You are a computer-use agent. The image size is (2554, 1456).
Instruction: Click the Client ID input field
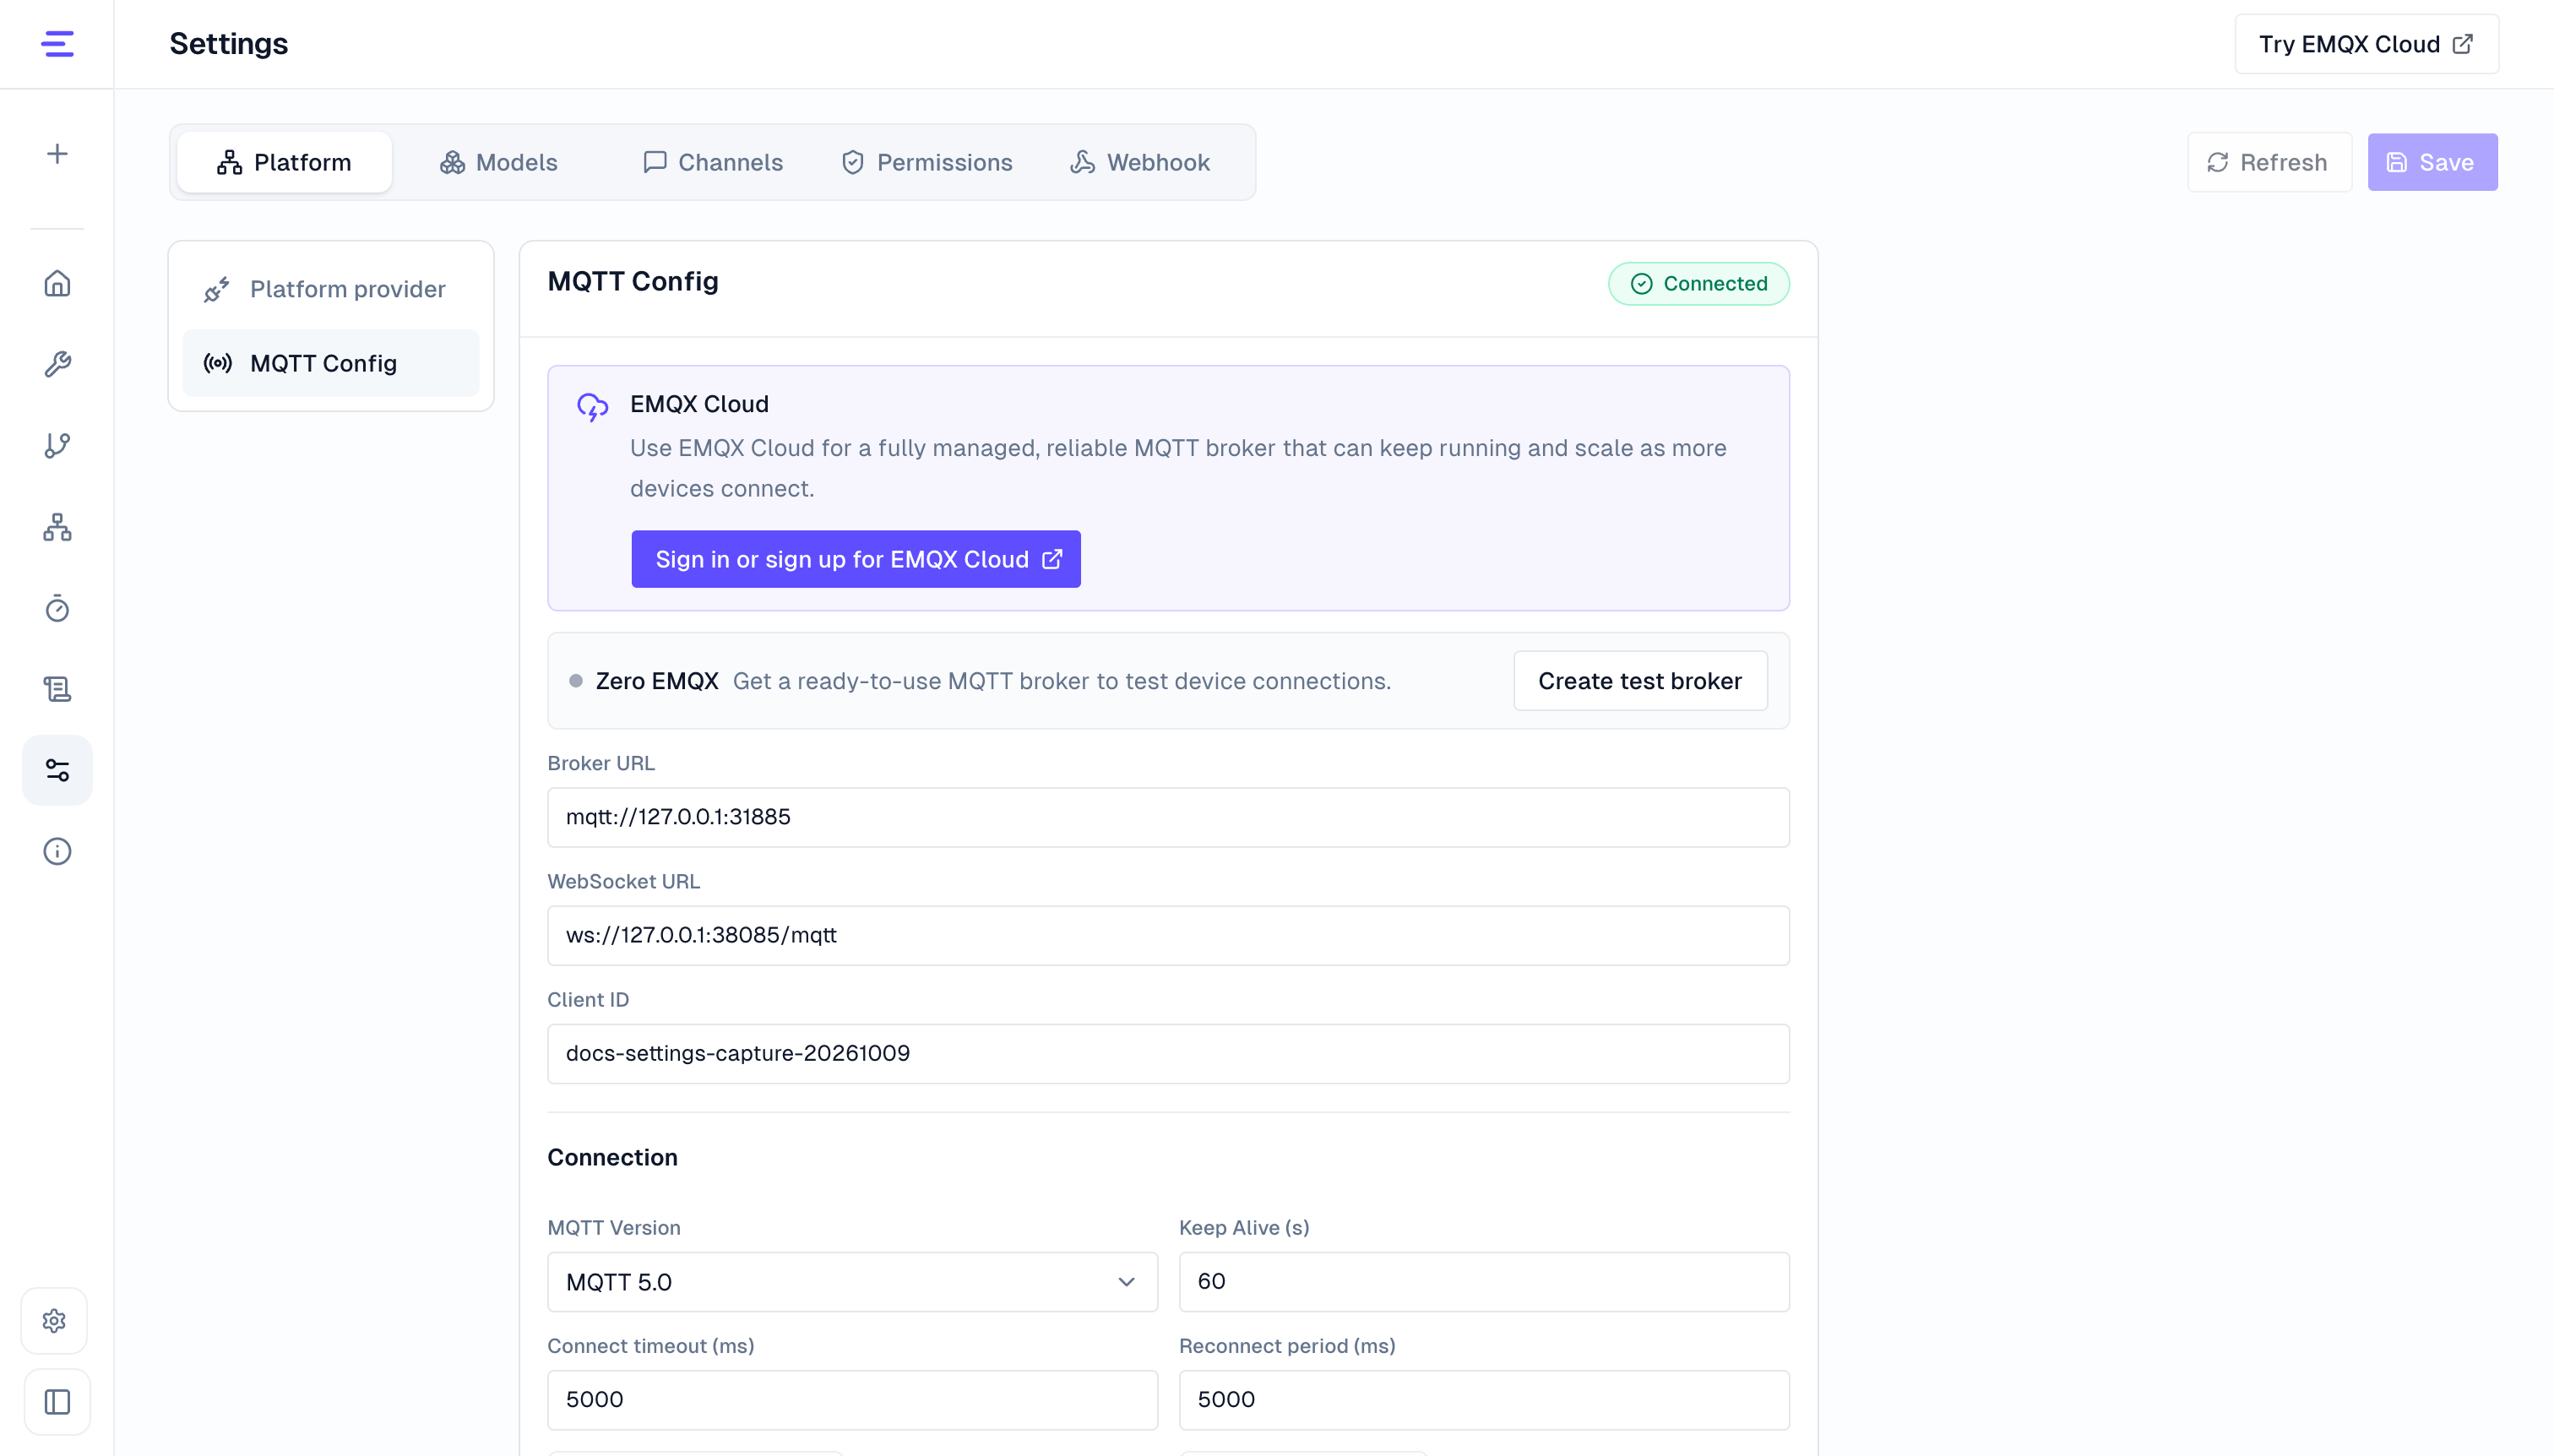coord(1168,1053)
